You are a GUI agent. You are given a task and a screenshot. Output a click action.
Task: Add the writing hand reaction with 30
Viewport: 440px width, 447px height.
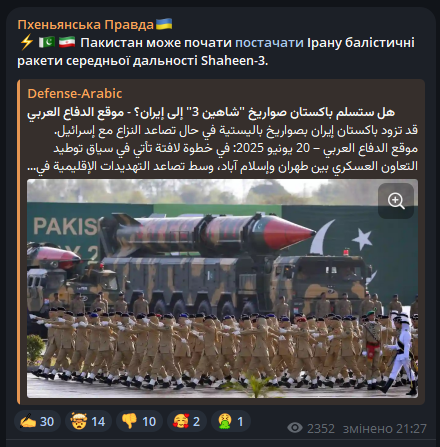click(x=37, y=421)
